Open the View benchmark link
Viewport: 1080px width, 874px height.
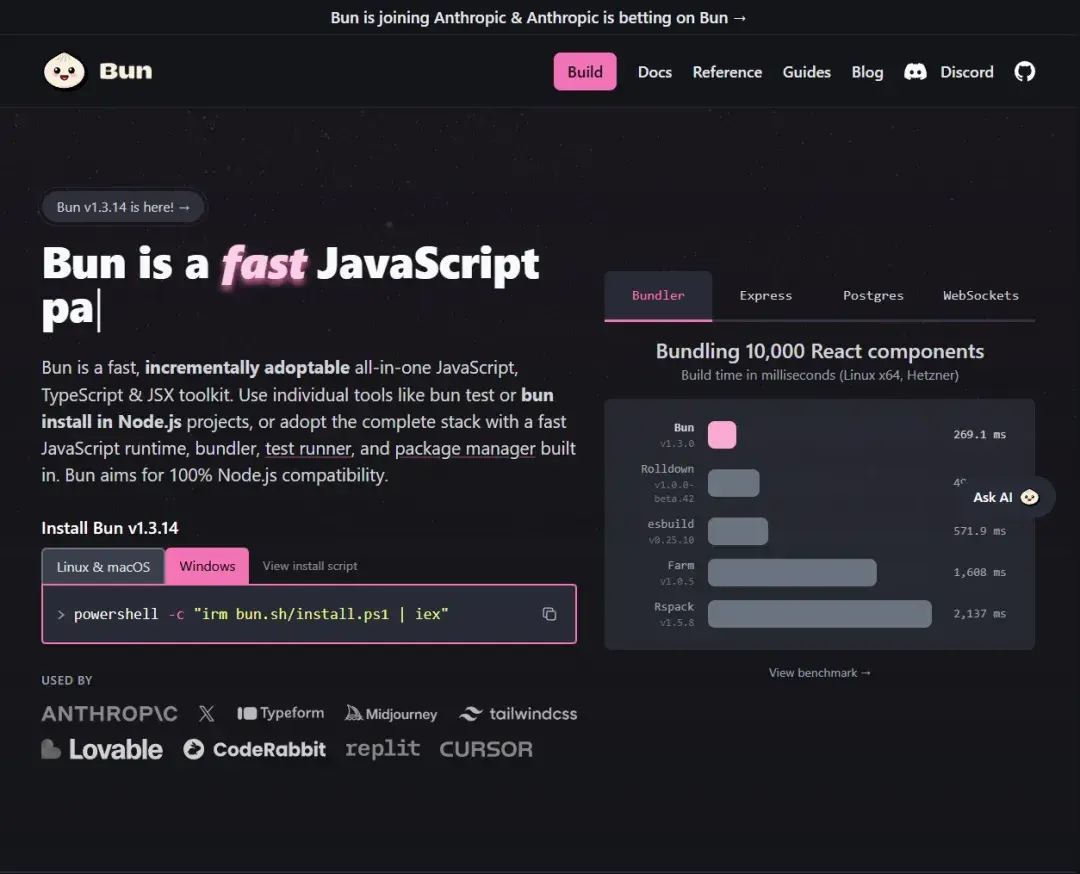820,673
